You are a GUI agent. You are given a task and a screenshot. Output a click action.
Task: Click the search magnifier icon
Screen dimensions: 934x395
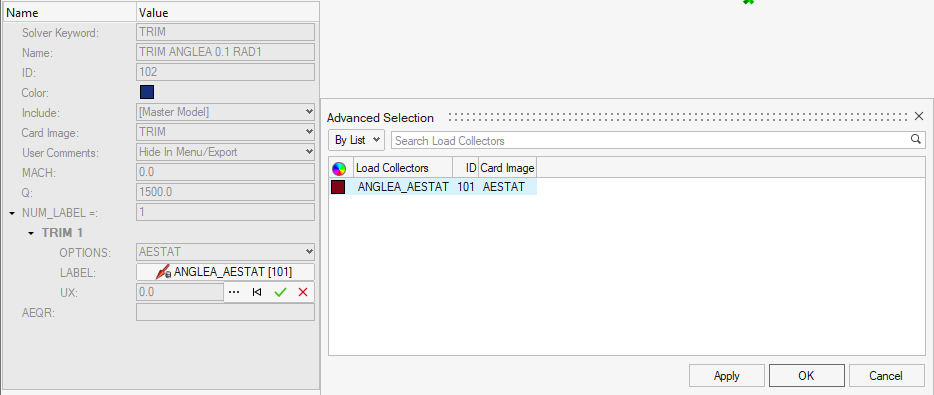(x=916, y=140)
